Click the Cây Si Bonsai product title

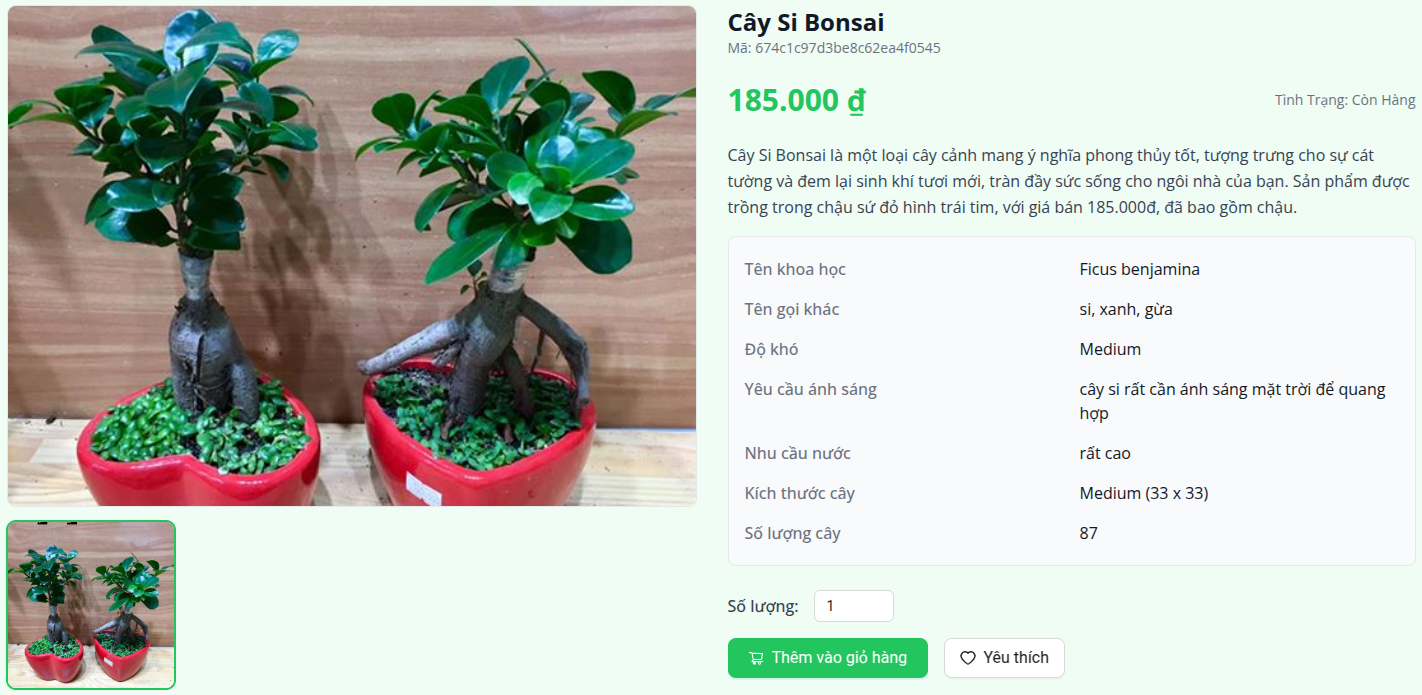click(x=805, y=23)
